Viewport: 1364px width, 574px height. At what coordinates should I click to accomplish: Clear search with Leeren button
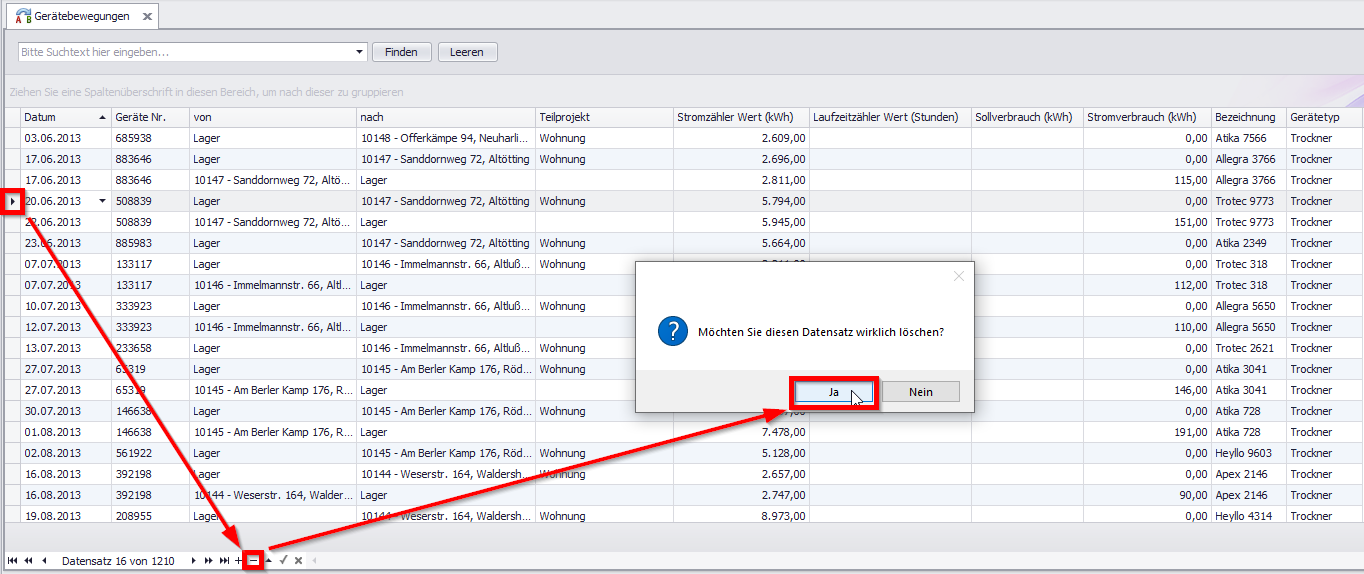coord(467,52)
